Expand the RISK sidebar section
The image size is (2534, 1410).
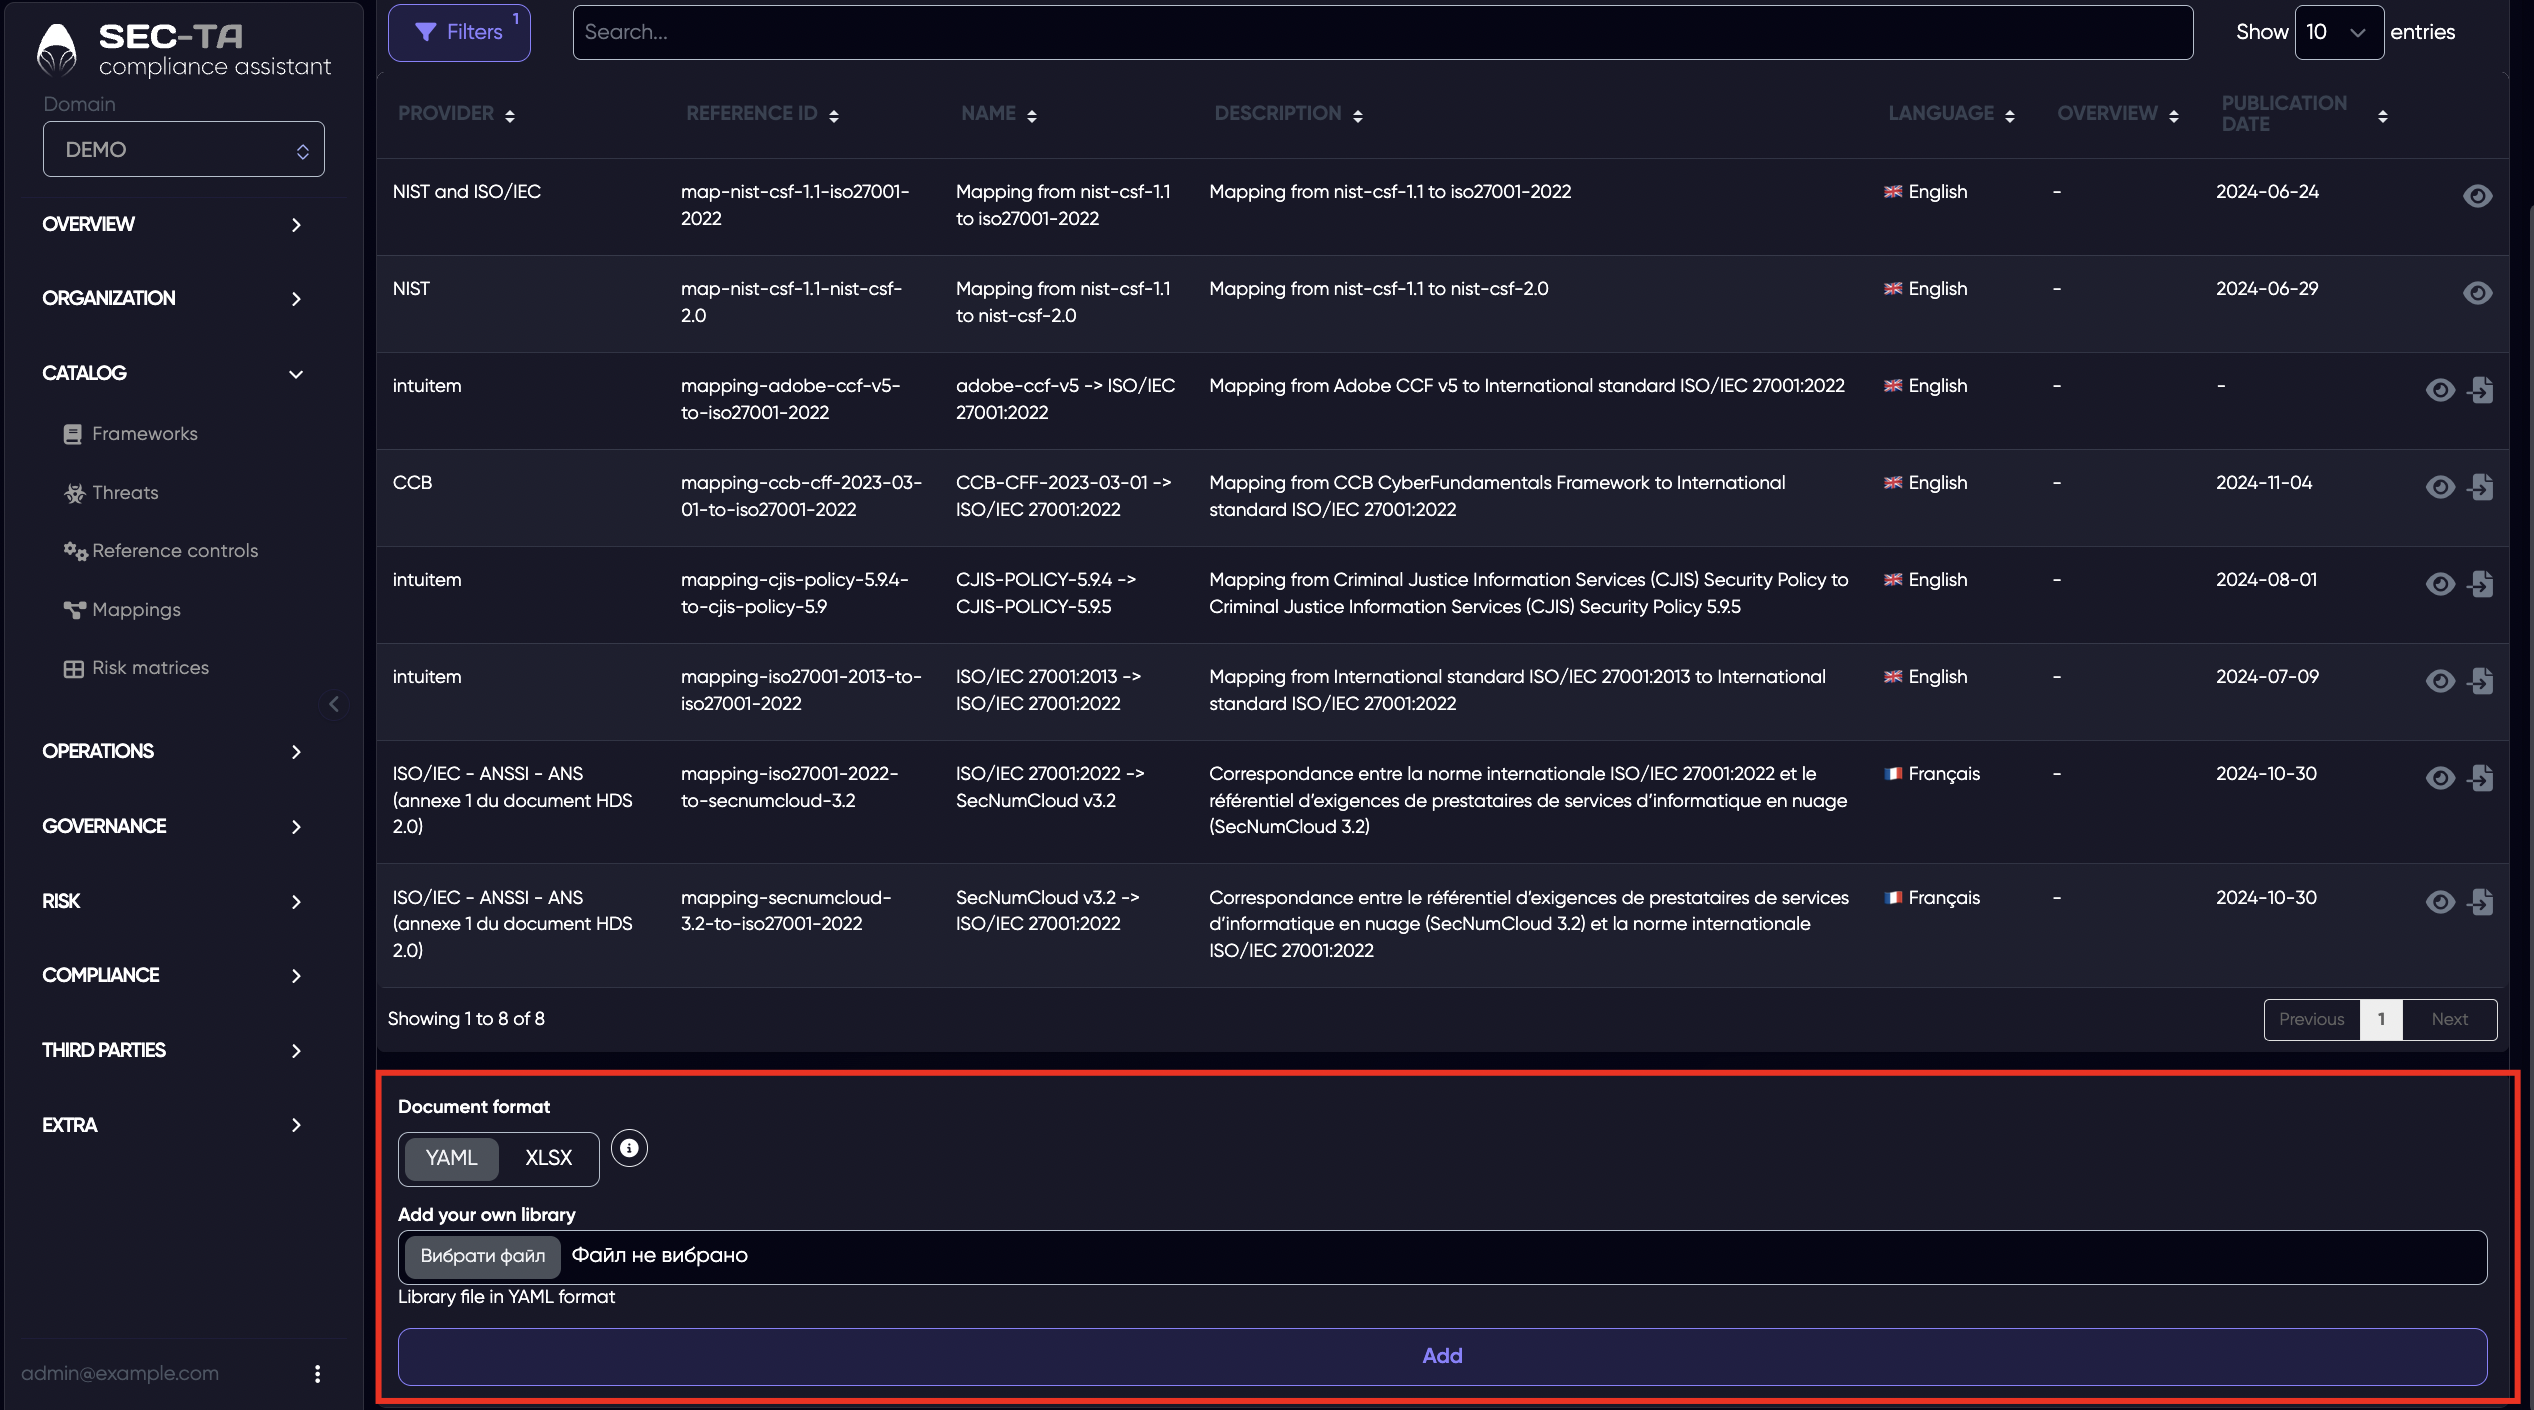pyautogui.click(x=172, y=901)
